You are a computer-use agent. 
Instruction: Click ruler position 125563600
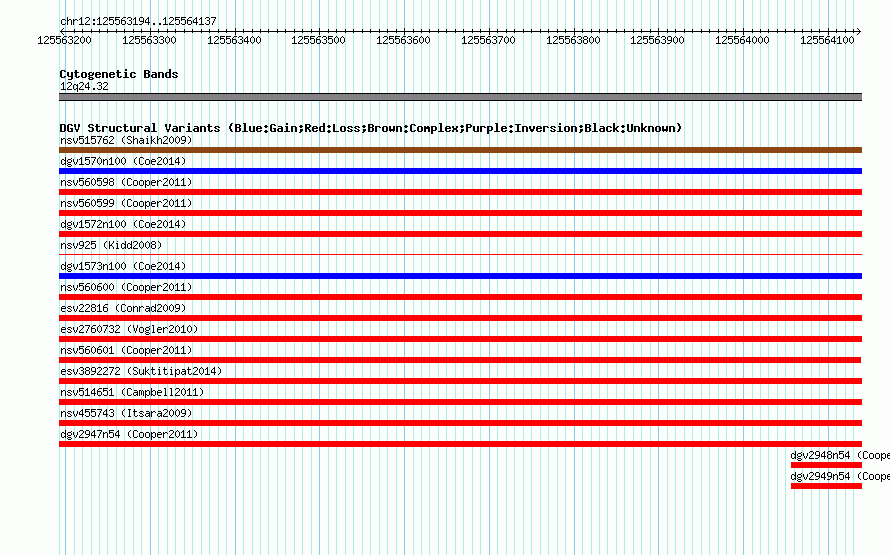pyautogui.click(x=404, y=40)
